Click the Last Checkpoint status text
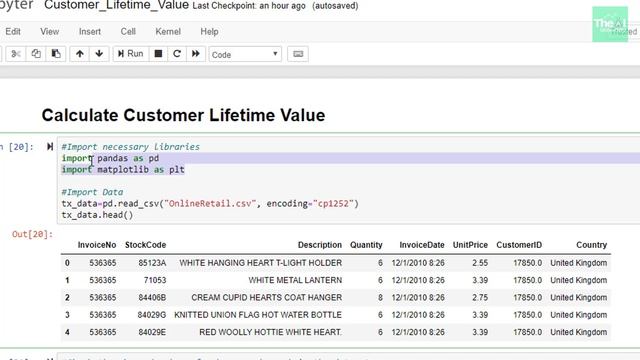The width and height of the screenshot is (640, 360). click(249, 6)
